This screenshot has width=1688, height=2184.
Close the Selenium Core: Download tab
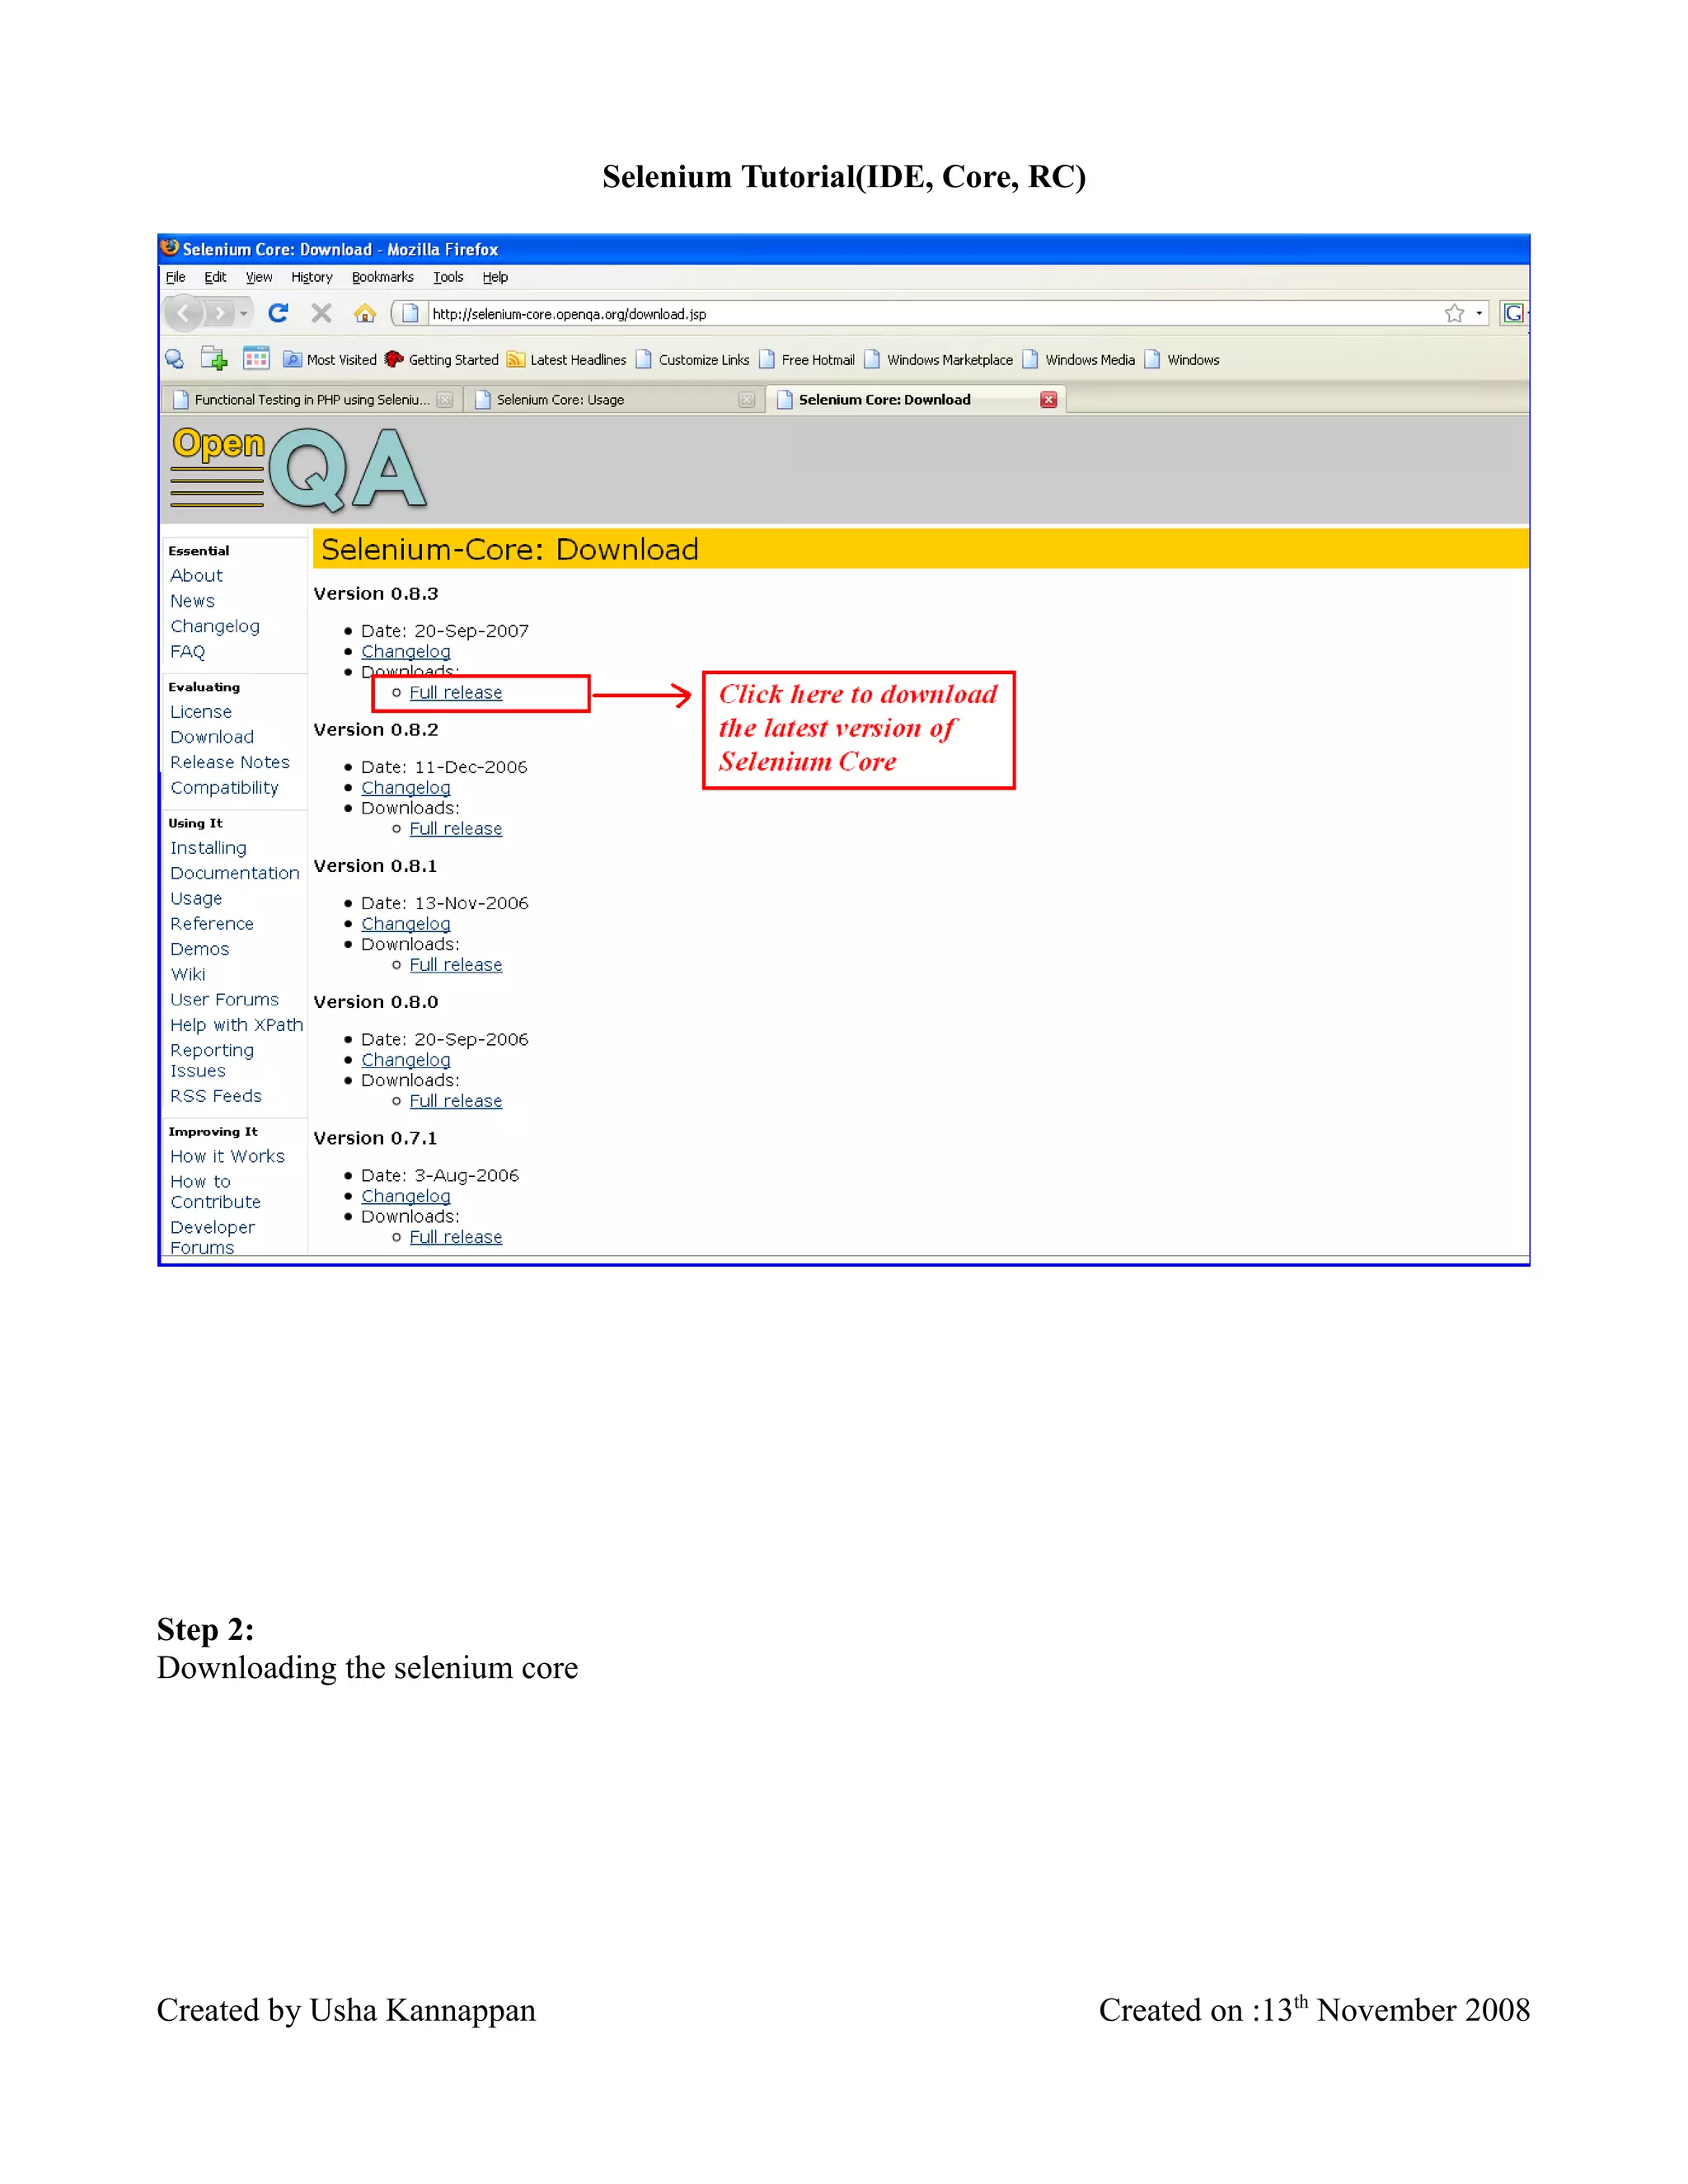(1048, 399)
